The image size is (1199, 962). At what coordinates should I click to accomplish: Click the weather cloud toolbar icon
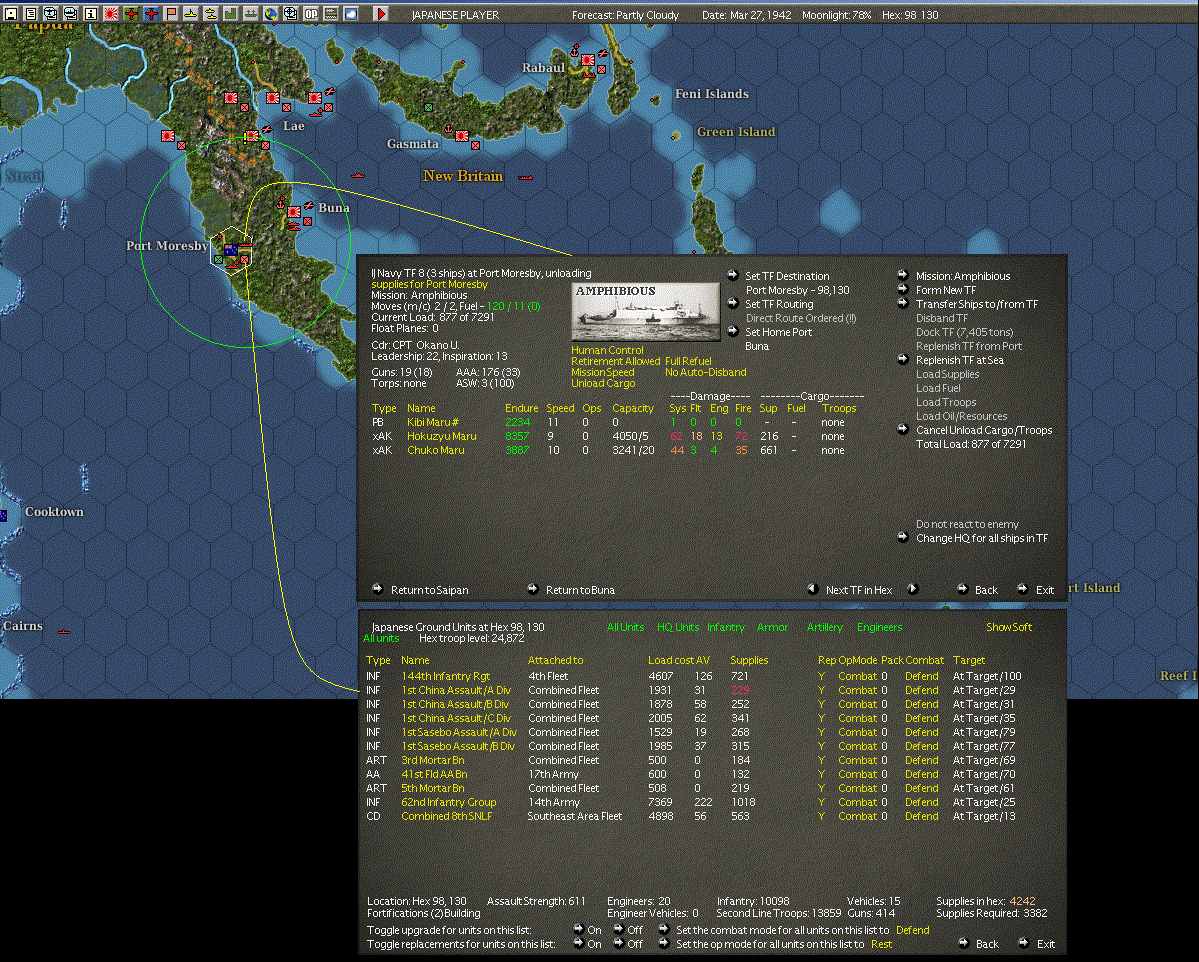(350, 14)
